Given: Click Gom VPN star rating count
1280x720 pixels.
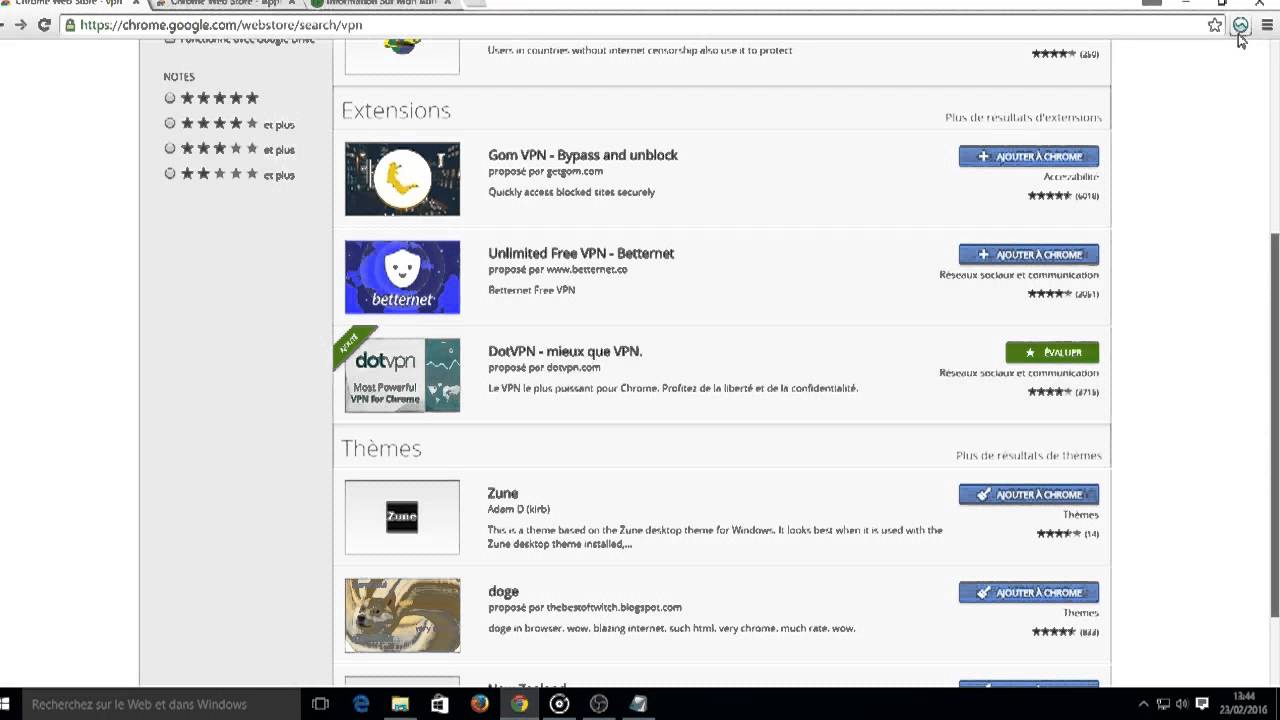Looking at the screenshot, I should (x=1087, y=196).
